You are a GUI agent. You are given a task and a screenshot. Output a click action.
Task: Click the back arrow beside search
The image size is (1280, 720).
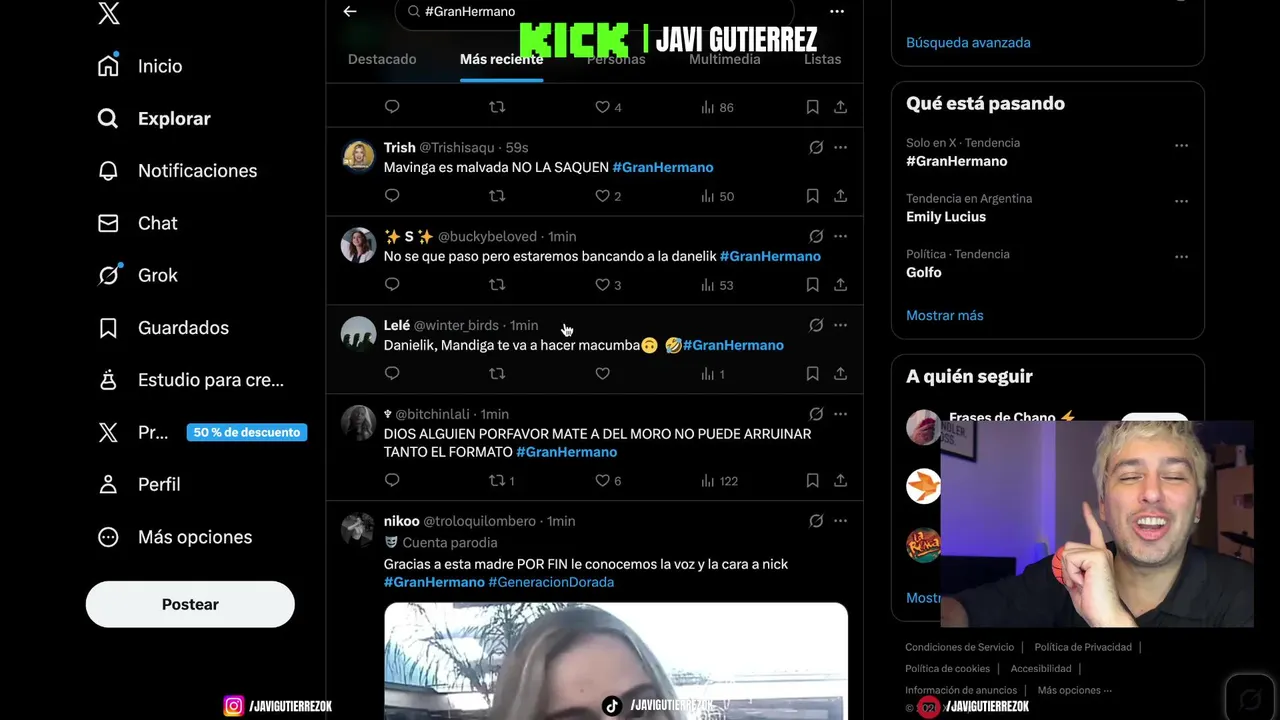350,11
